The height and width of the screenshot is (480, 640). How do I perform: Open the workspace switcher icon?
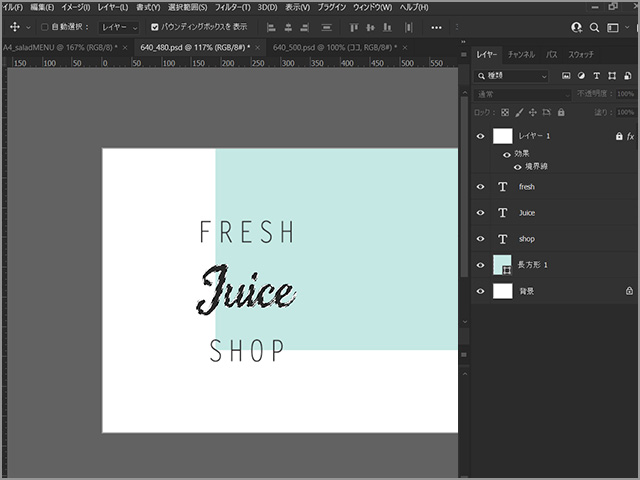[x=613, y=27]
